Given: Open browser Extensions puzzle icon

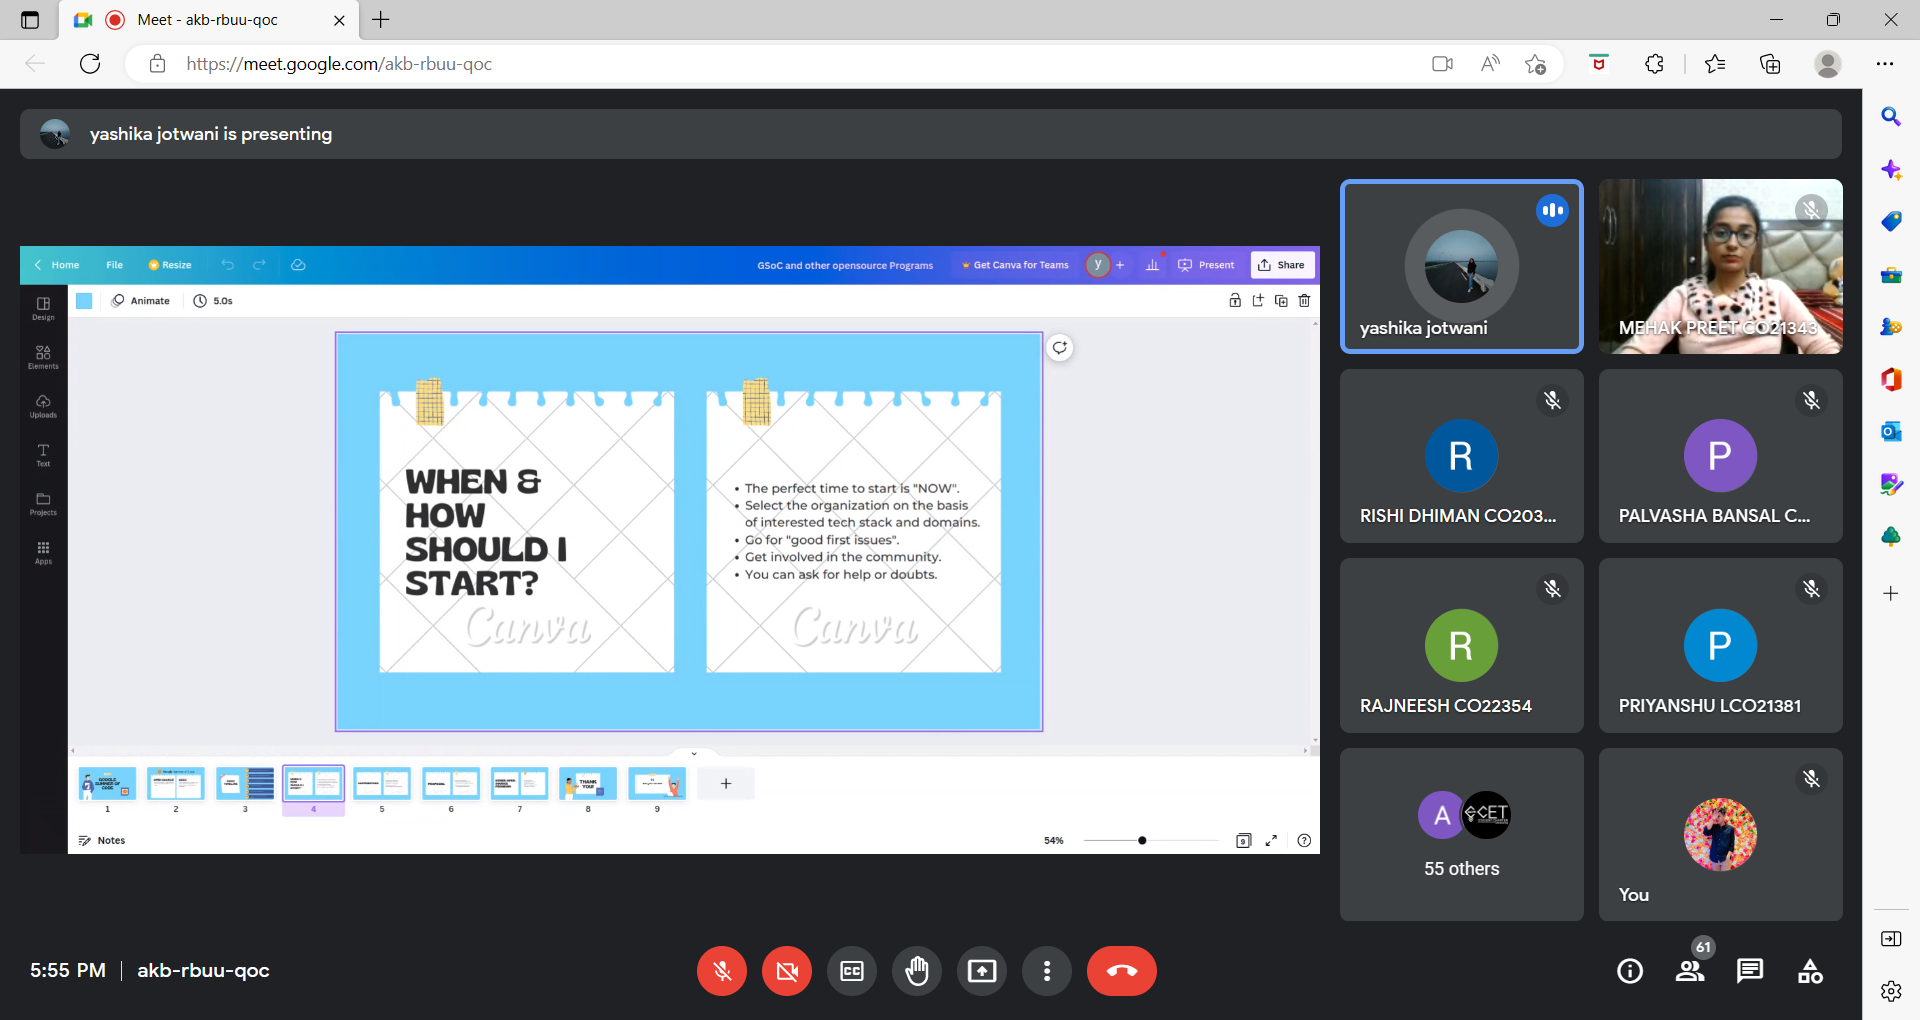Looking at the screenshot, I should [x=1654, y=64].
